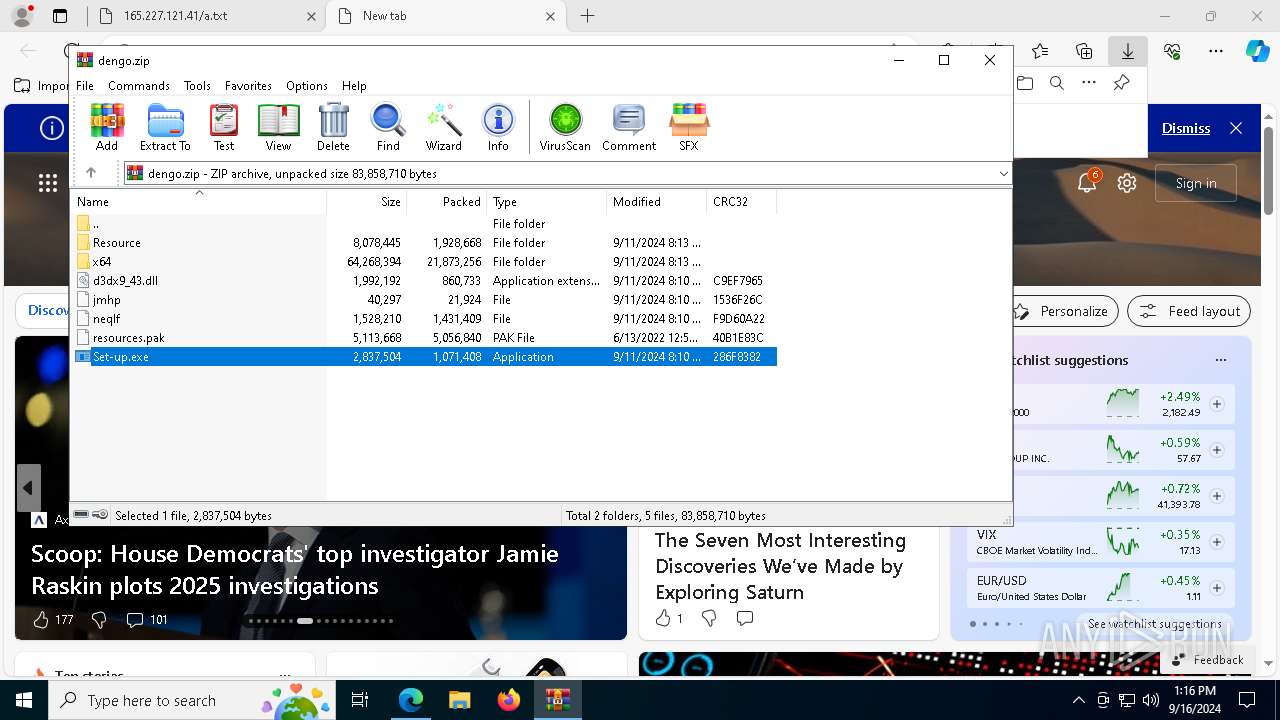
Task: Open File Explorer from taskbar
Action: point(459,700)
